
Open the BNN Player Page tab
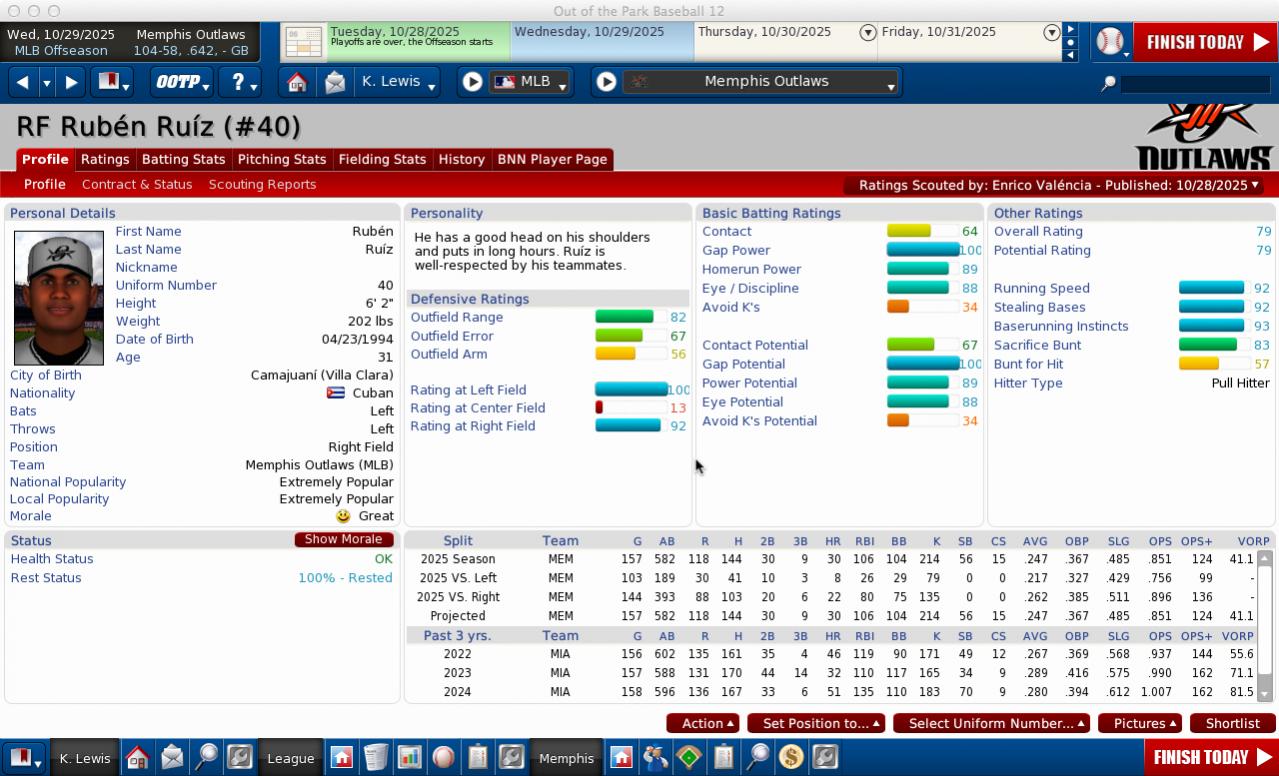552,159
